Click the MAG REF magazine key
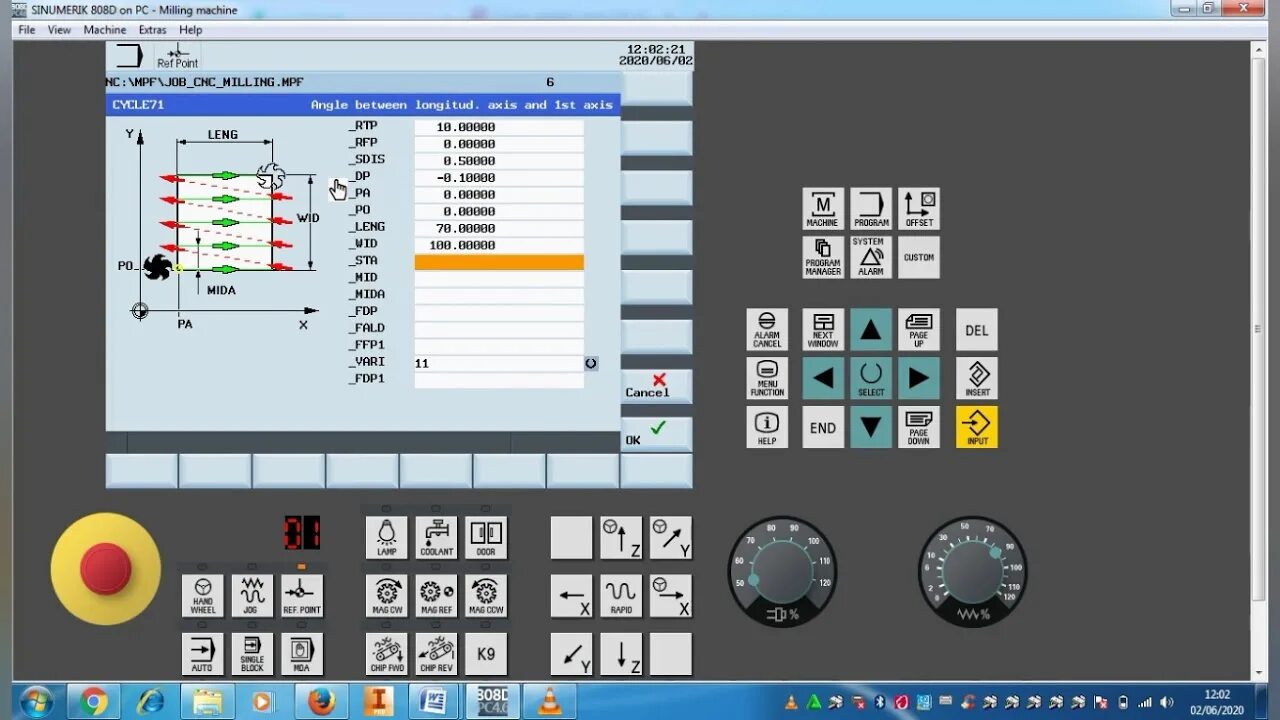The height and width of the screenshot is (720, 1280). 437,595
